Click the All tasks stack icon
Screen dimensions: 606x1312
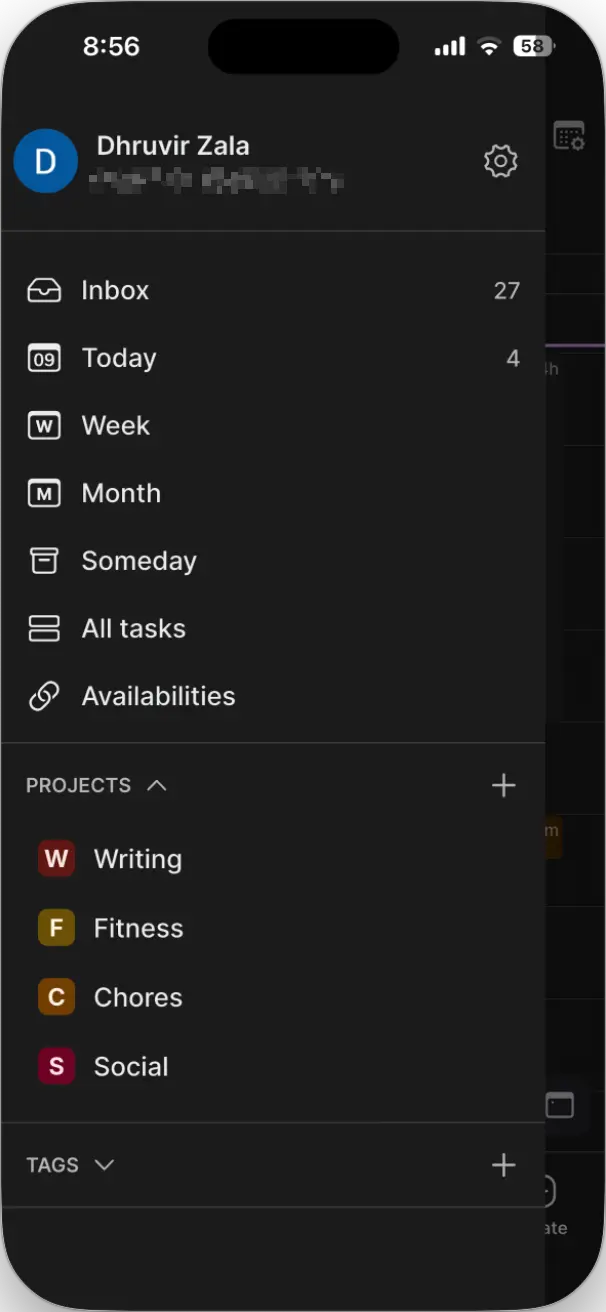(43, 628)
